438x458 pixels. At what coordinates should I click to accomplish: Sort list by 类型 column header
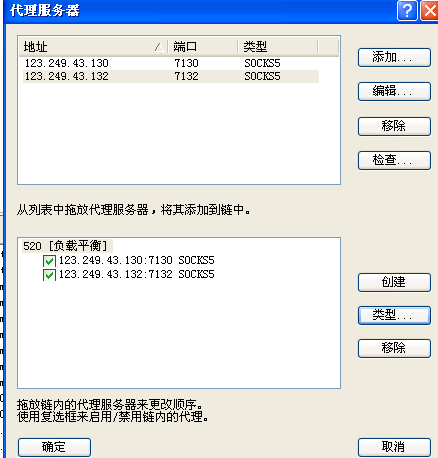point(278,46)
